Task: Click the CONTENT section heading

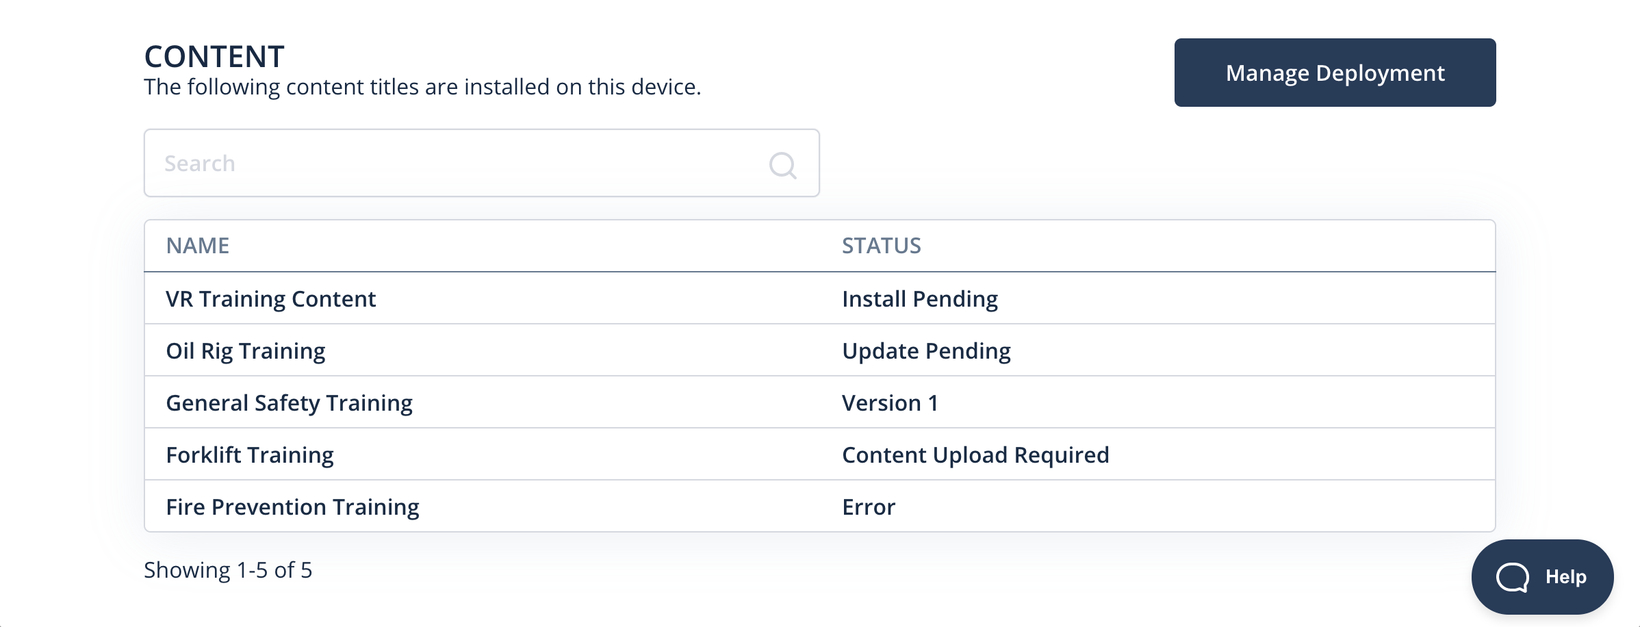Action: [x=214, y=56]
